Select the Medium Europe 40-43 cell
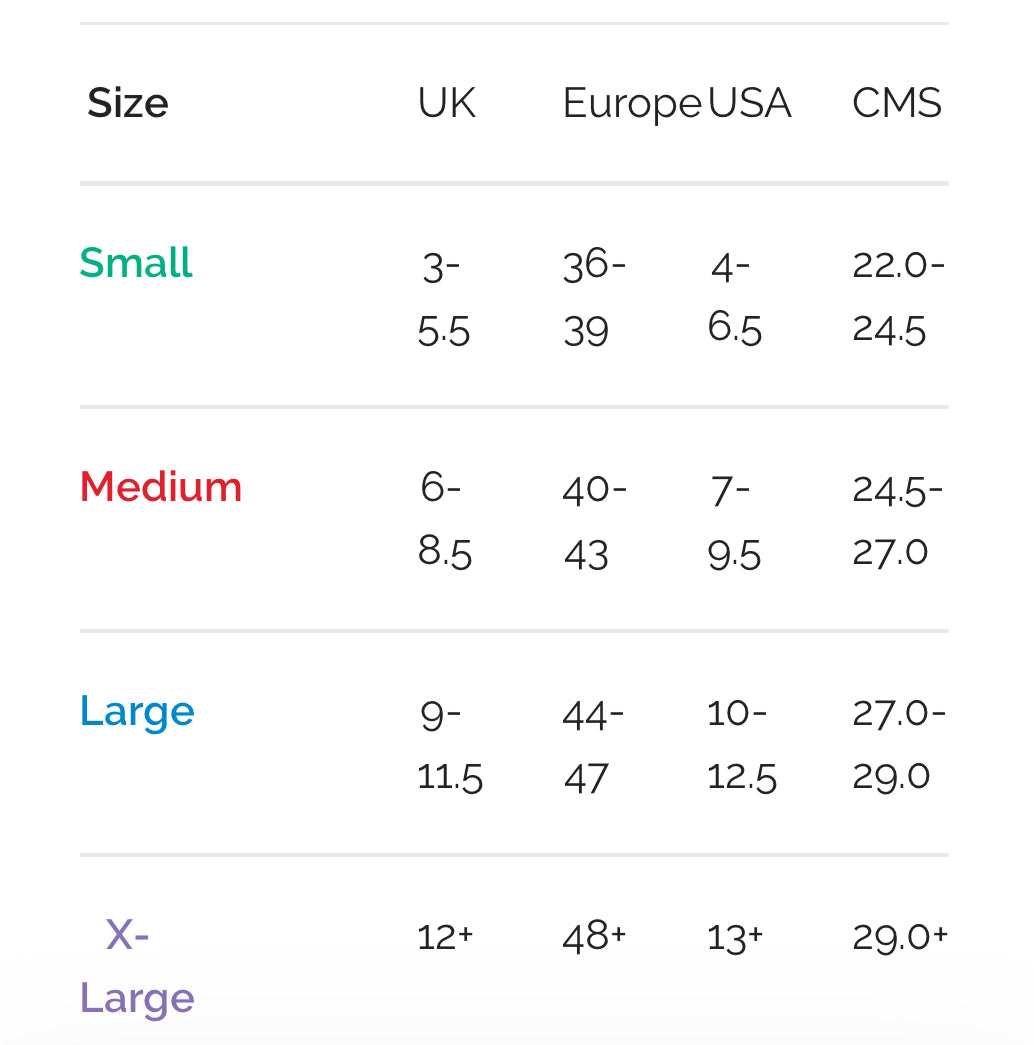This screenshot has height=1045, width=1034. tap(594, 521)
